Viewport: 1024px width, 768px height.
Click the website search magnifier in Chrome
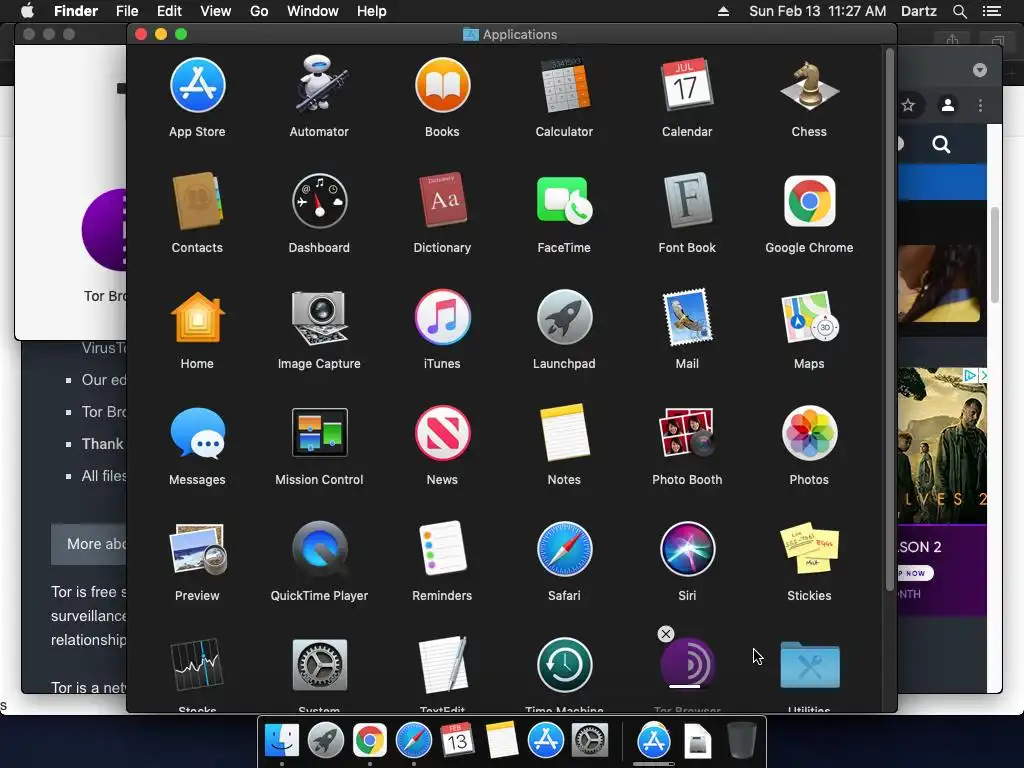(x=941, y=144)
